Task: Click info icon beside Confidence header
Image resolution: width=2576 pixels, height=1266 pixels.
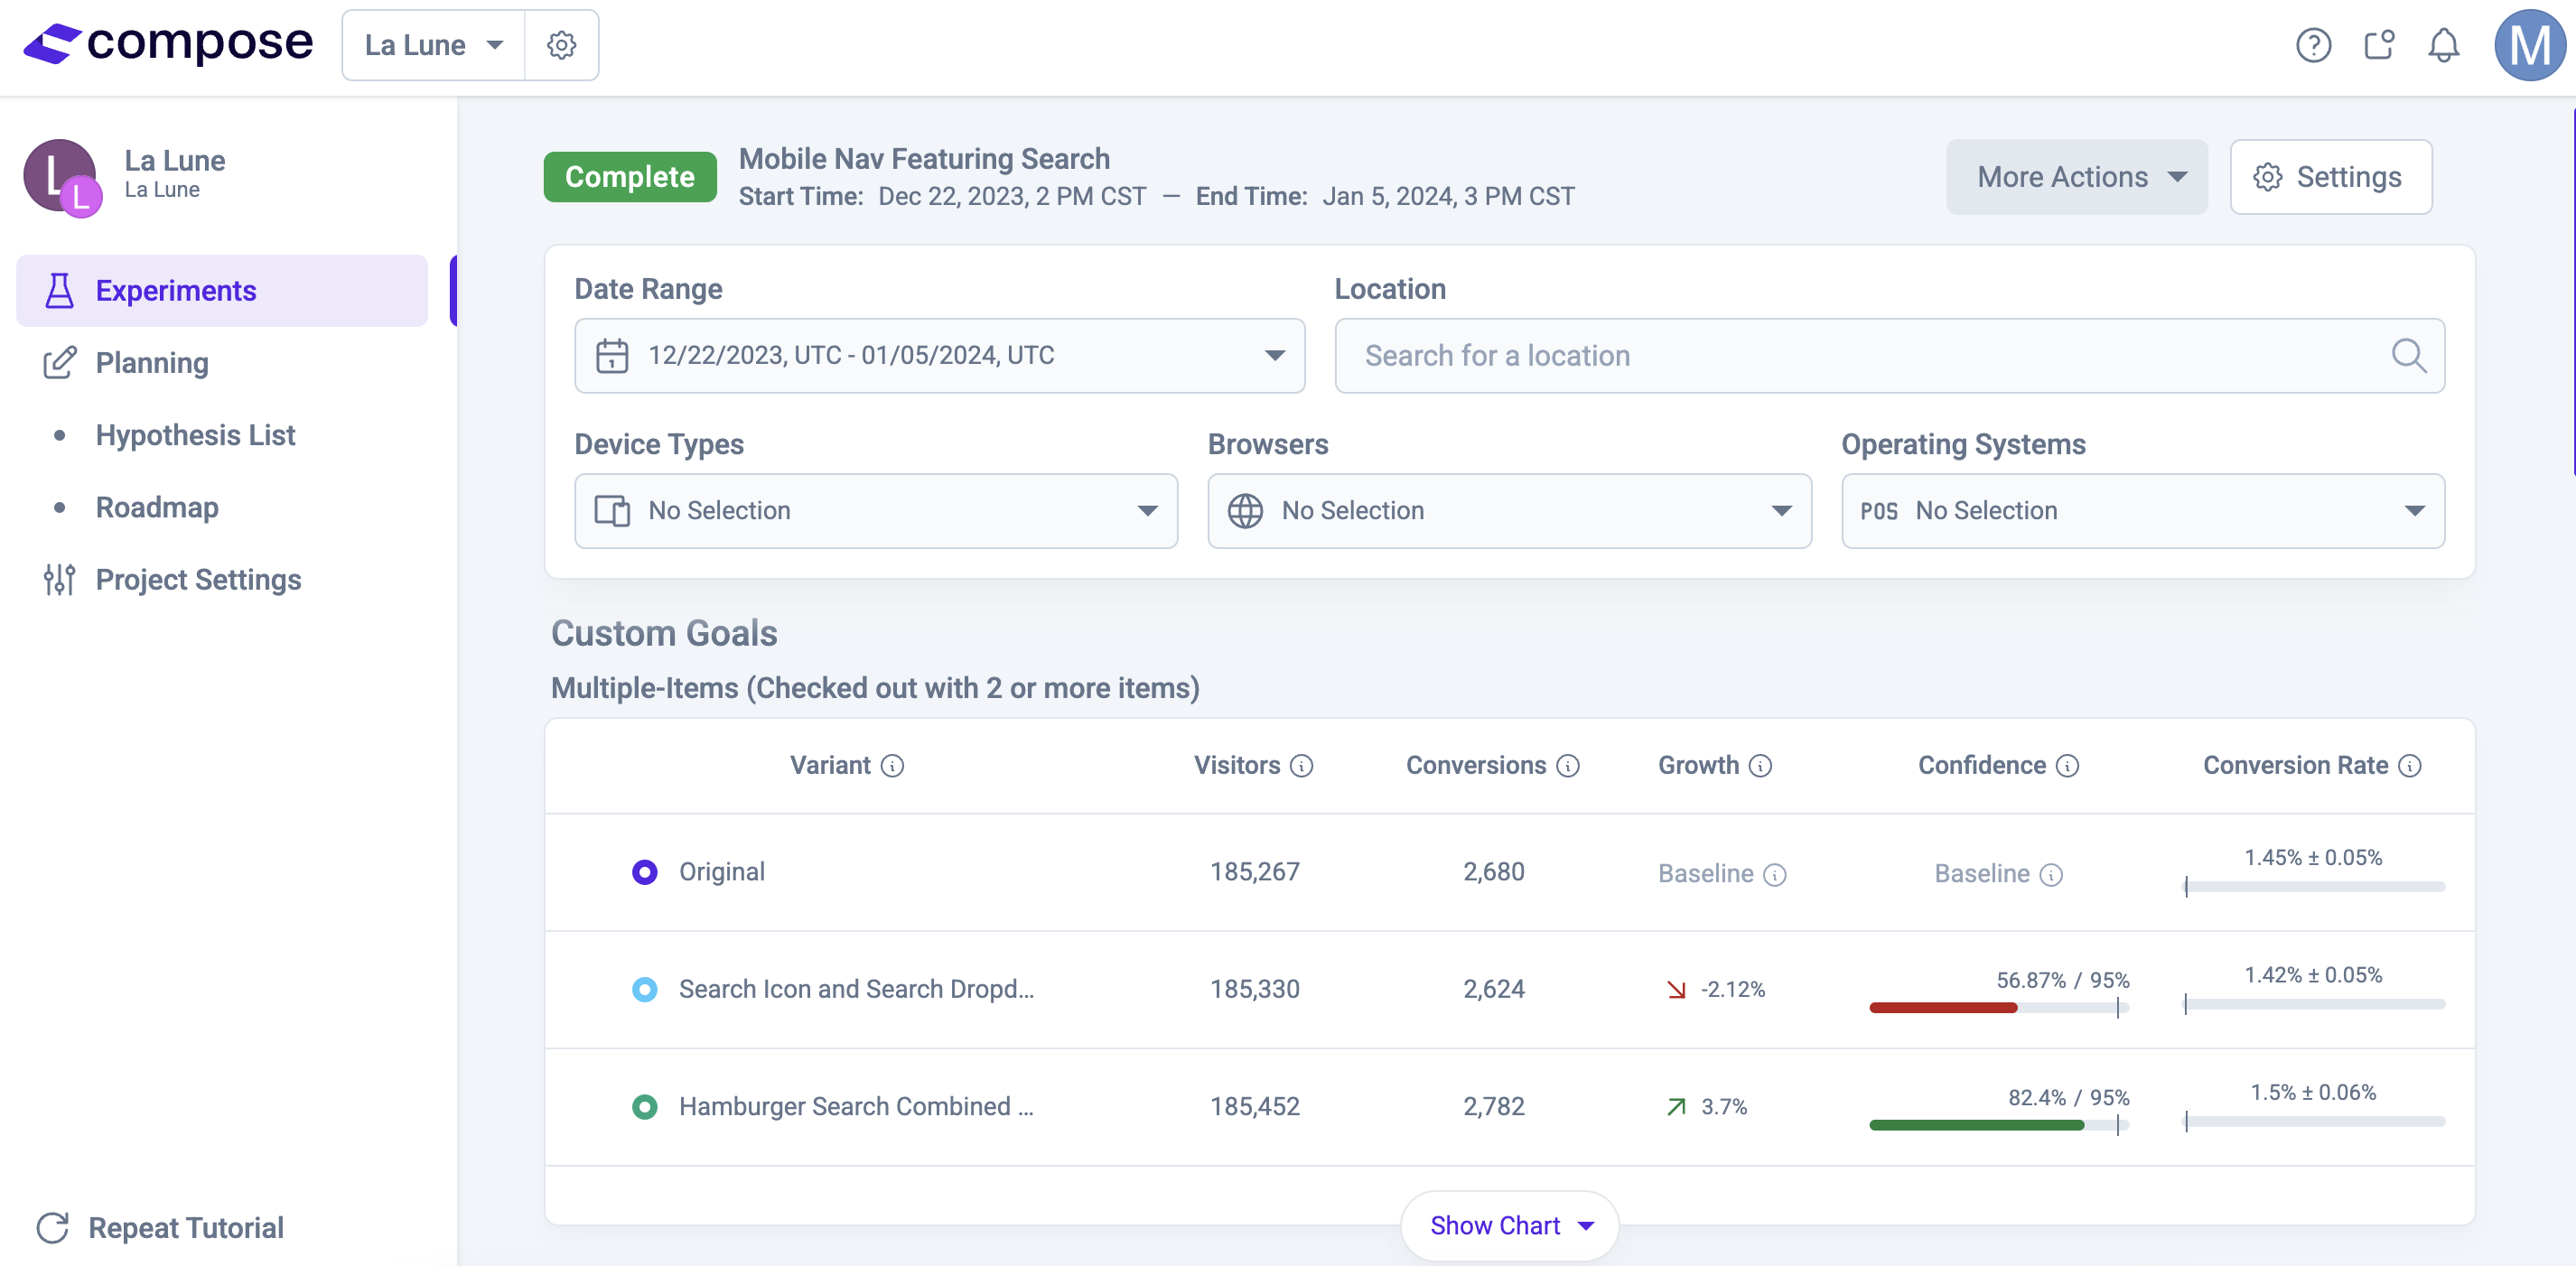Action: [2067, 766]
